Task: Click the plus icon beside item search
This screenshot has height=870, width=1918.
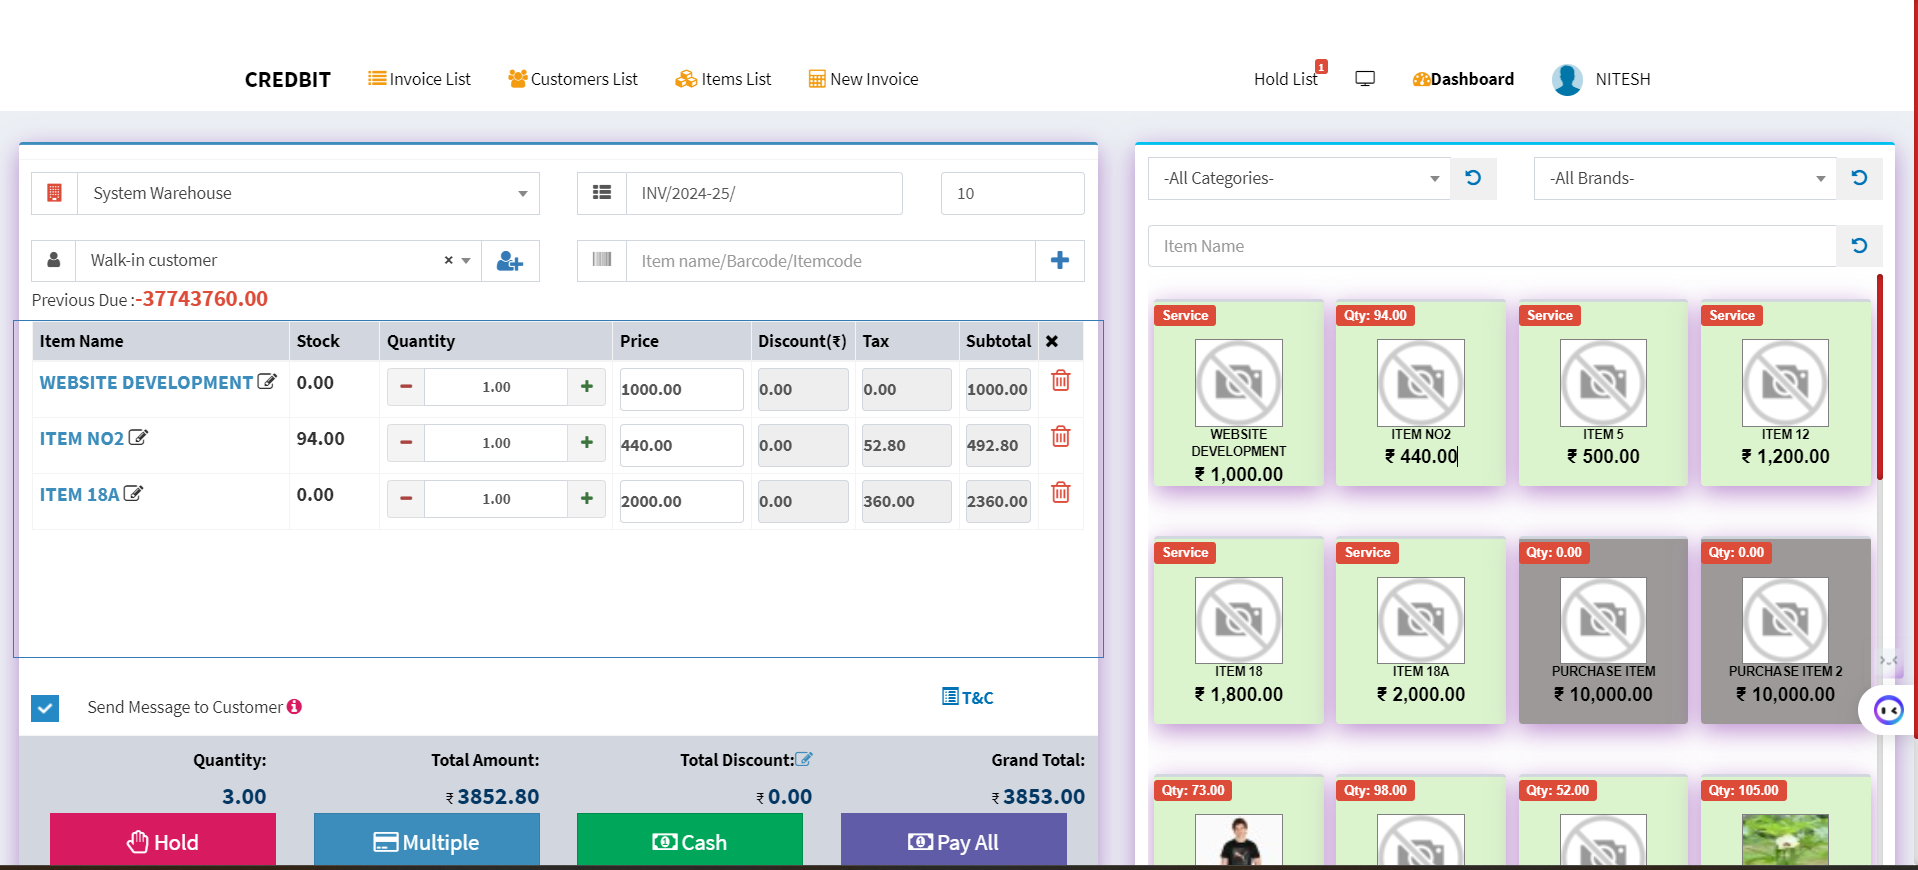Action: click(1060, 261)
